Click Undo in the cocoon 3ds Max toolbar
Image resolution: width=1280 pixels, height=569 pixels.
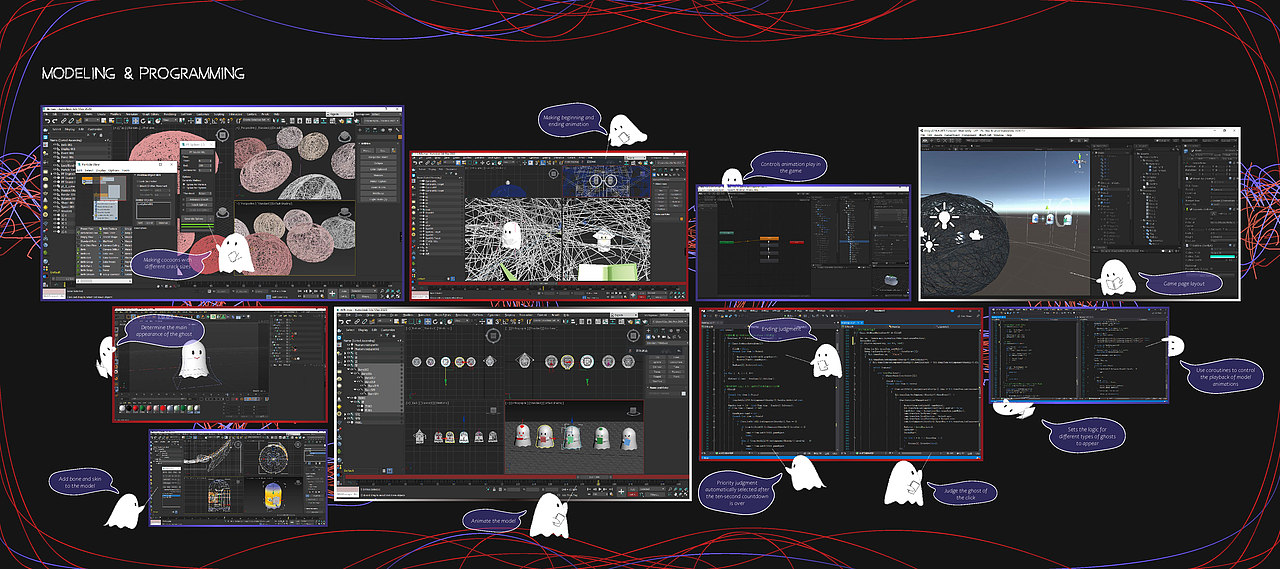46,120
